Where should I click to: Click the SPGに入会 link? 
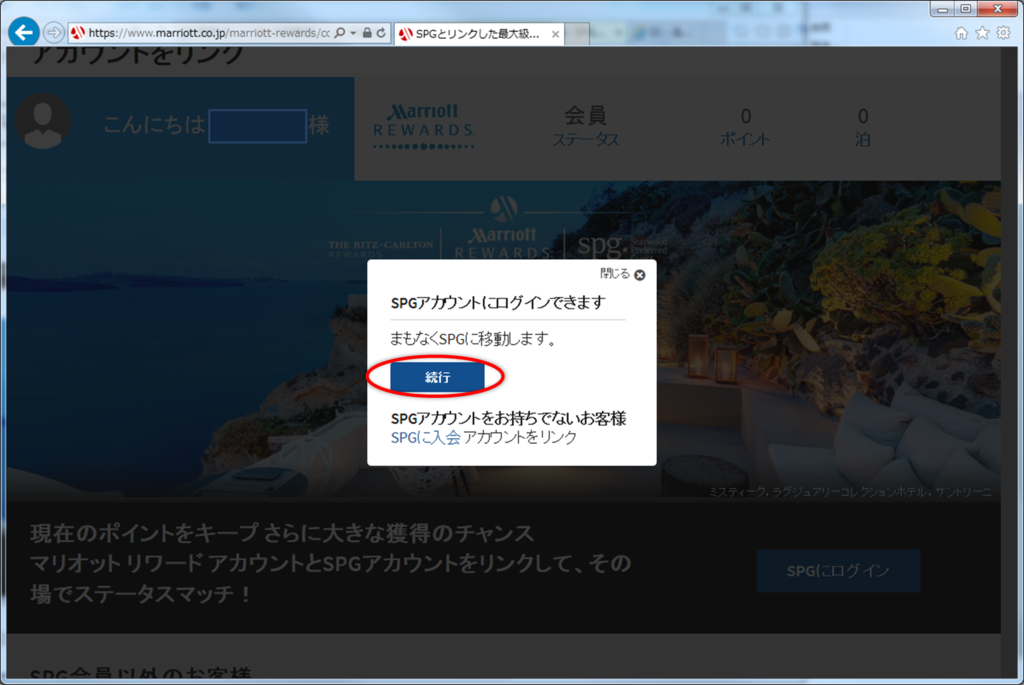[x=425, y=437]
